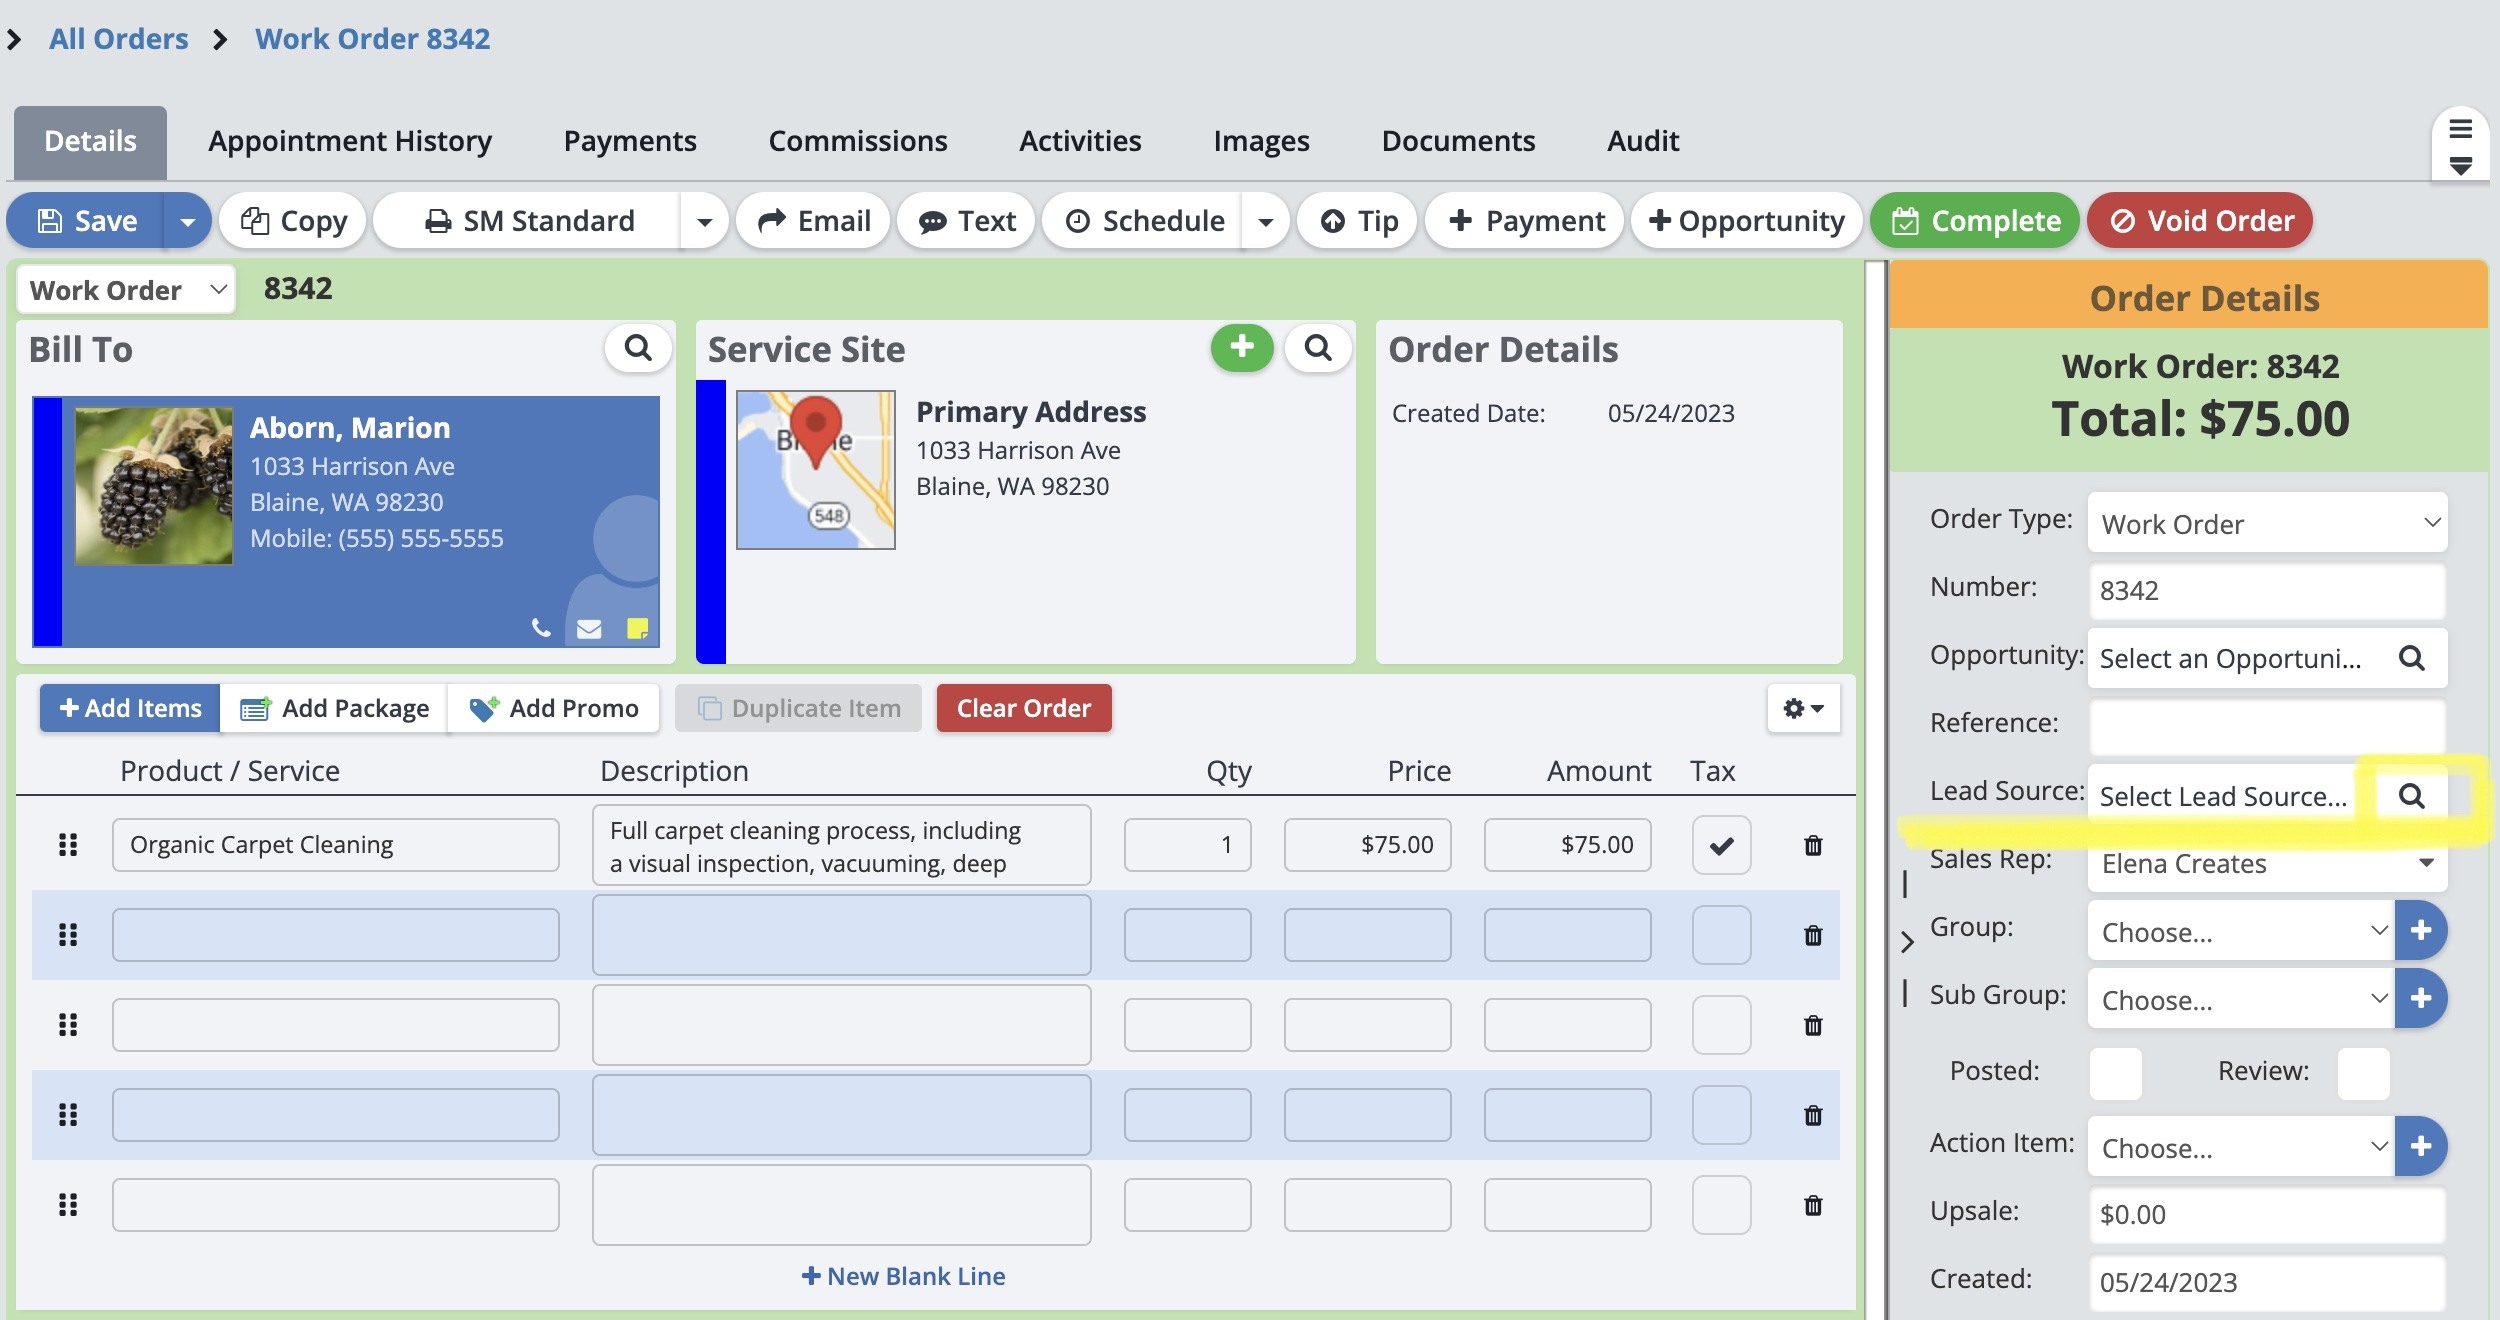Viewport: 2500px width, 1320px height.
Task: Click the green add Service Site plus icon
Action: coord(1241,347)
